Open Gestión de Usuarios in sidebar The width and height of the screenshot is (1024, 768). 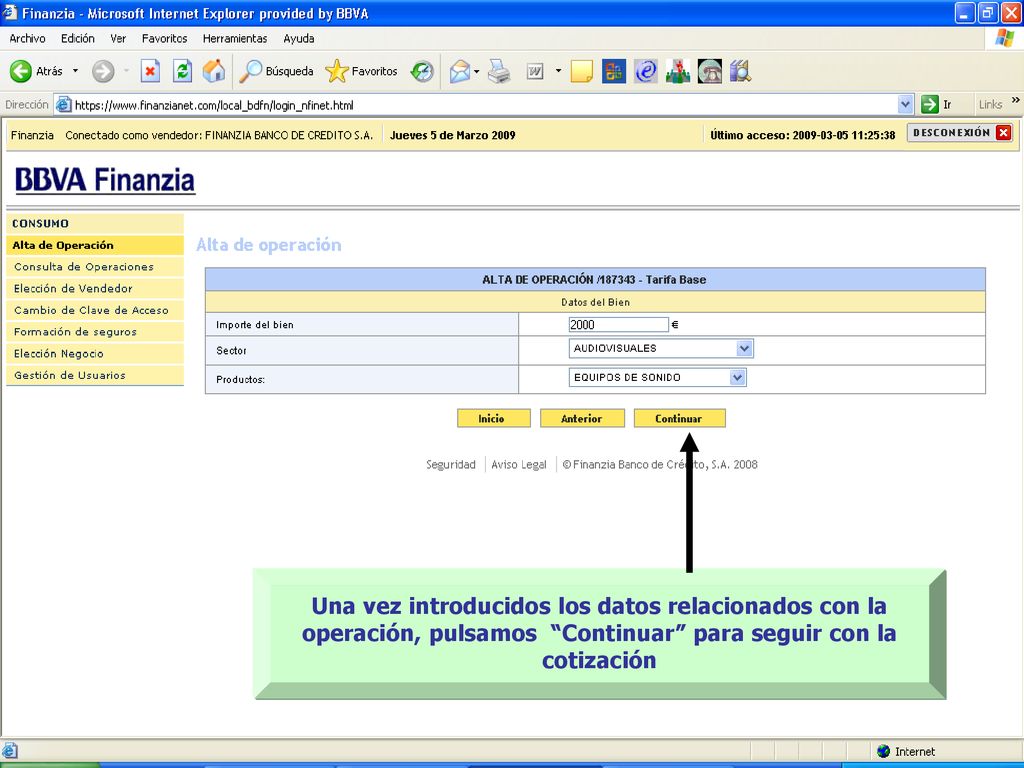[x=95, y=376]
